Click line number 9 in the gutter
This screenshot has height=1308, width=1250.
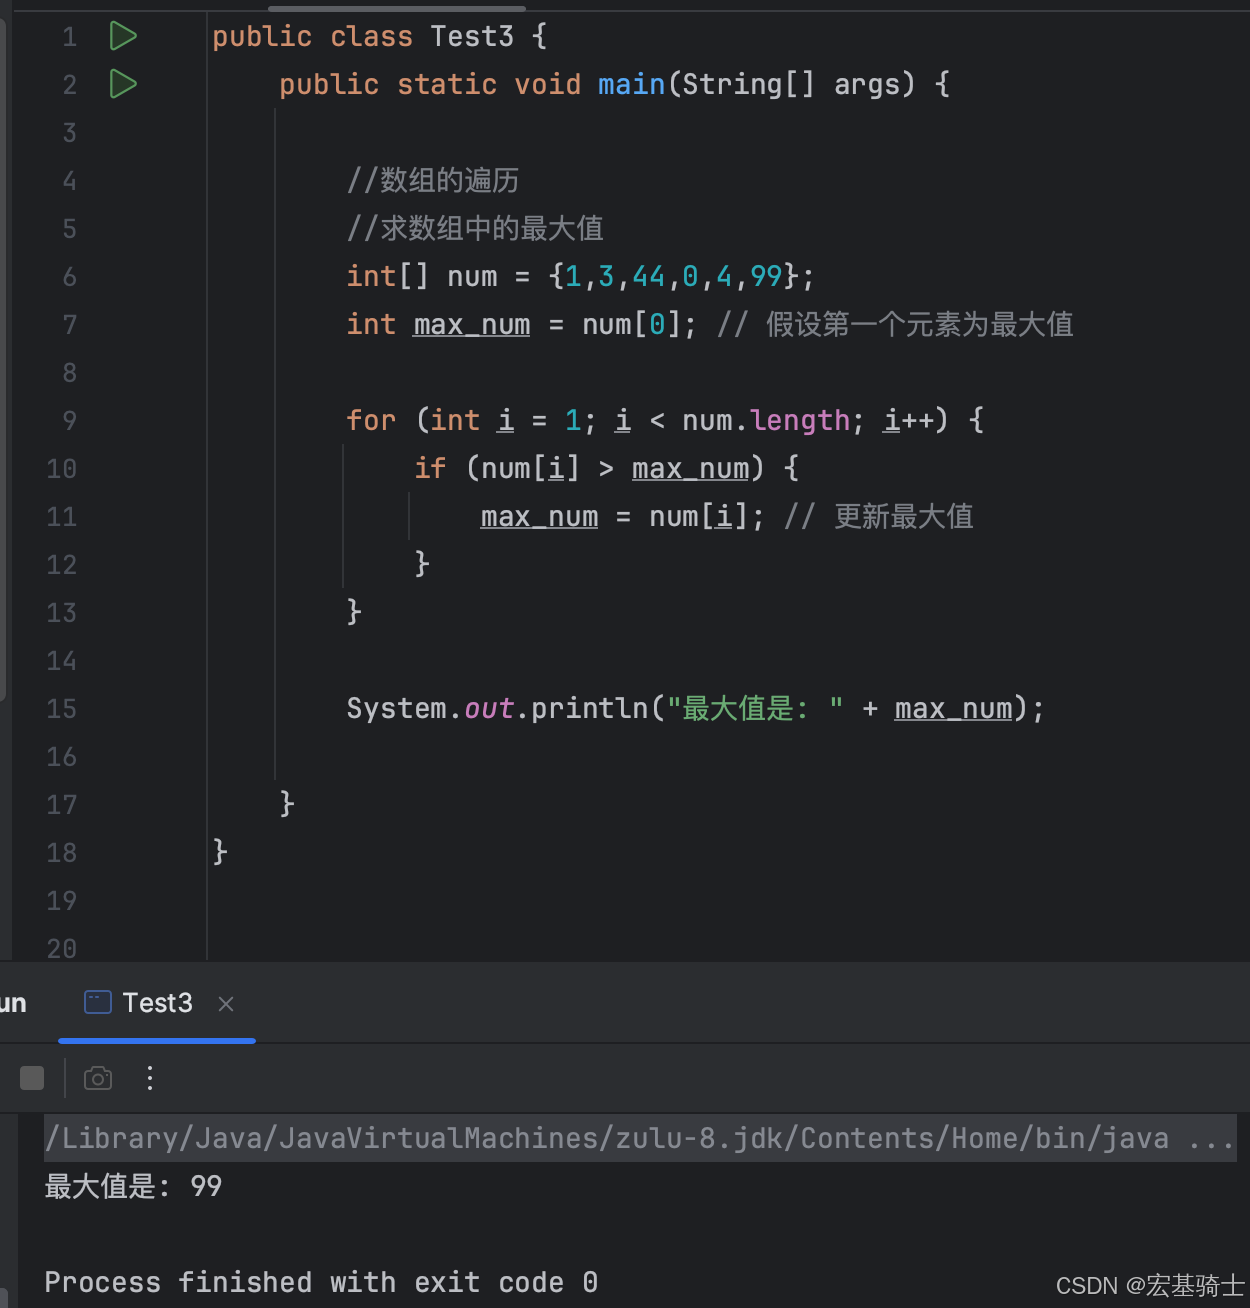pos(68,420)
